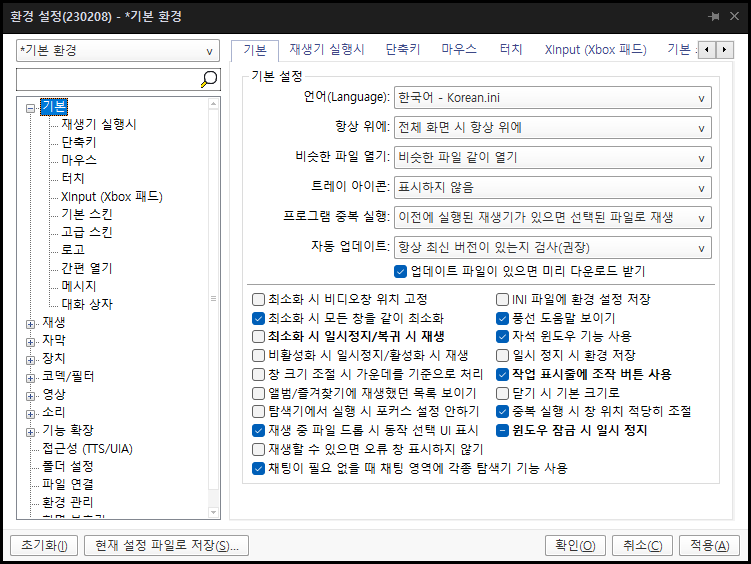Screen dimensions: 751x564
Task: Select 기본 스킨 in the tree
Action: click(87, 214)
